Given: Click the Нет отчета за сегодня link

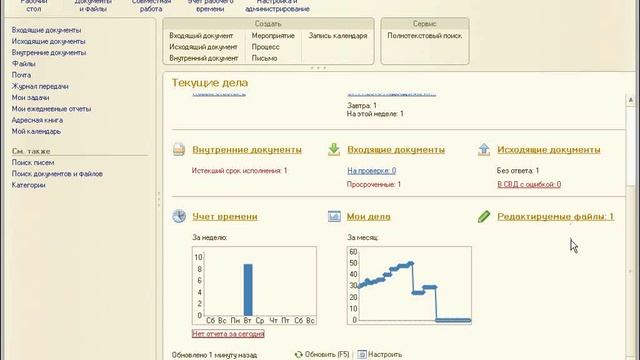Looking at the screenshot, I should click(228, 334).
